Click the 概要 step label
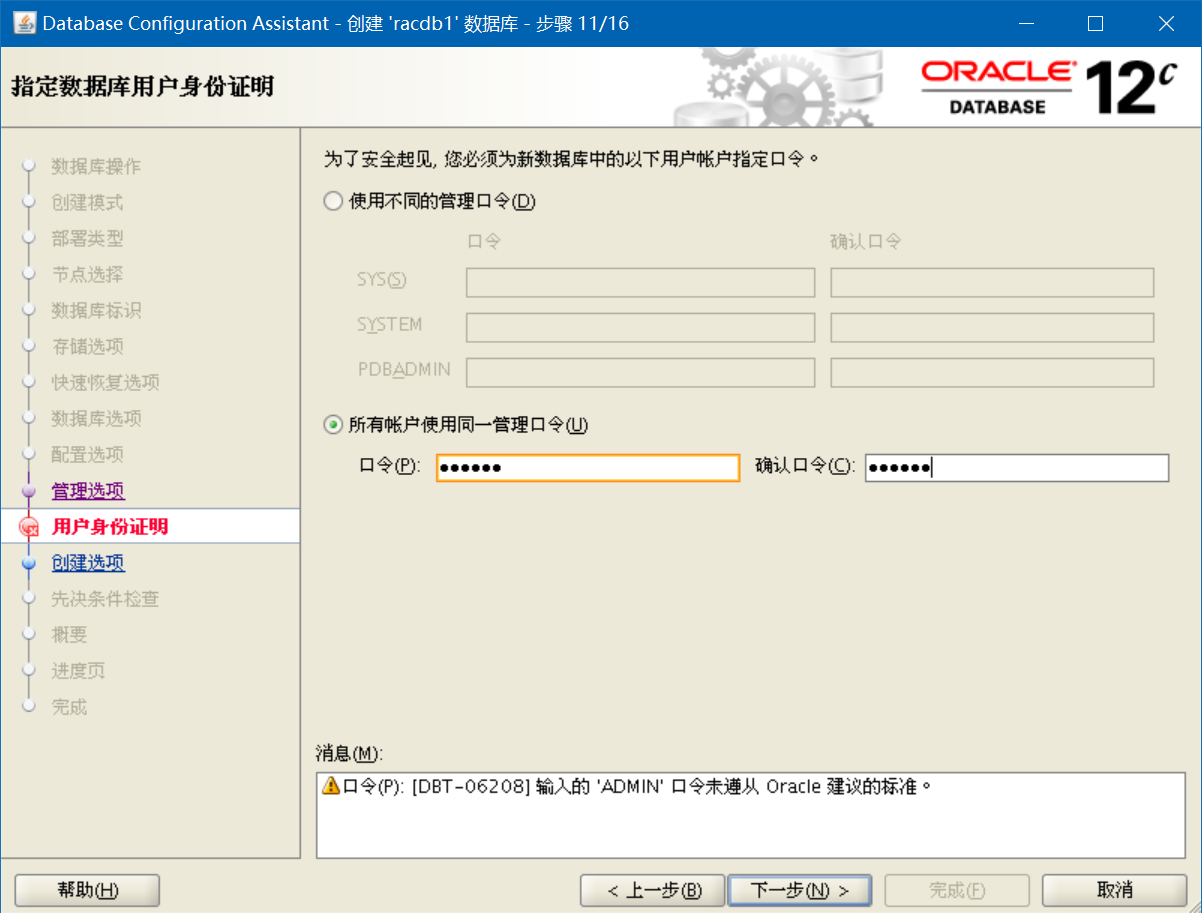This screenshot has height=913, width=1202. point(69,635)
